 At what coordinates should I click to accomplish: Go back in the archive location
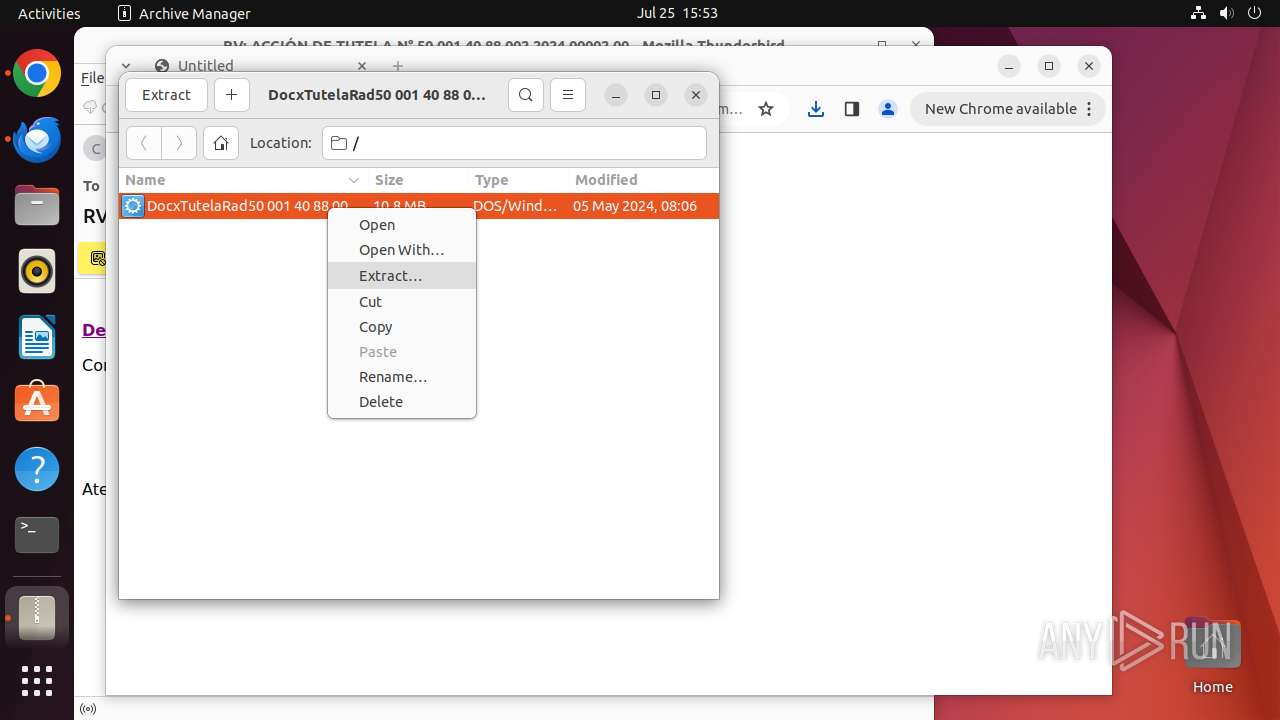click(144, 143)
